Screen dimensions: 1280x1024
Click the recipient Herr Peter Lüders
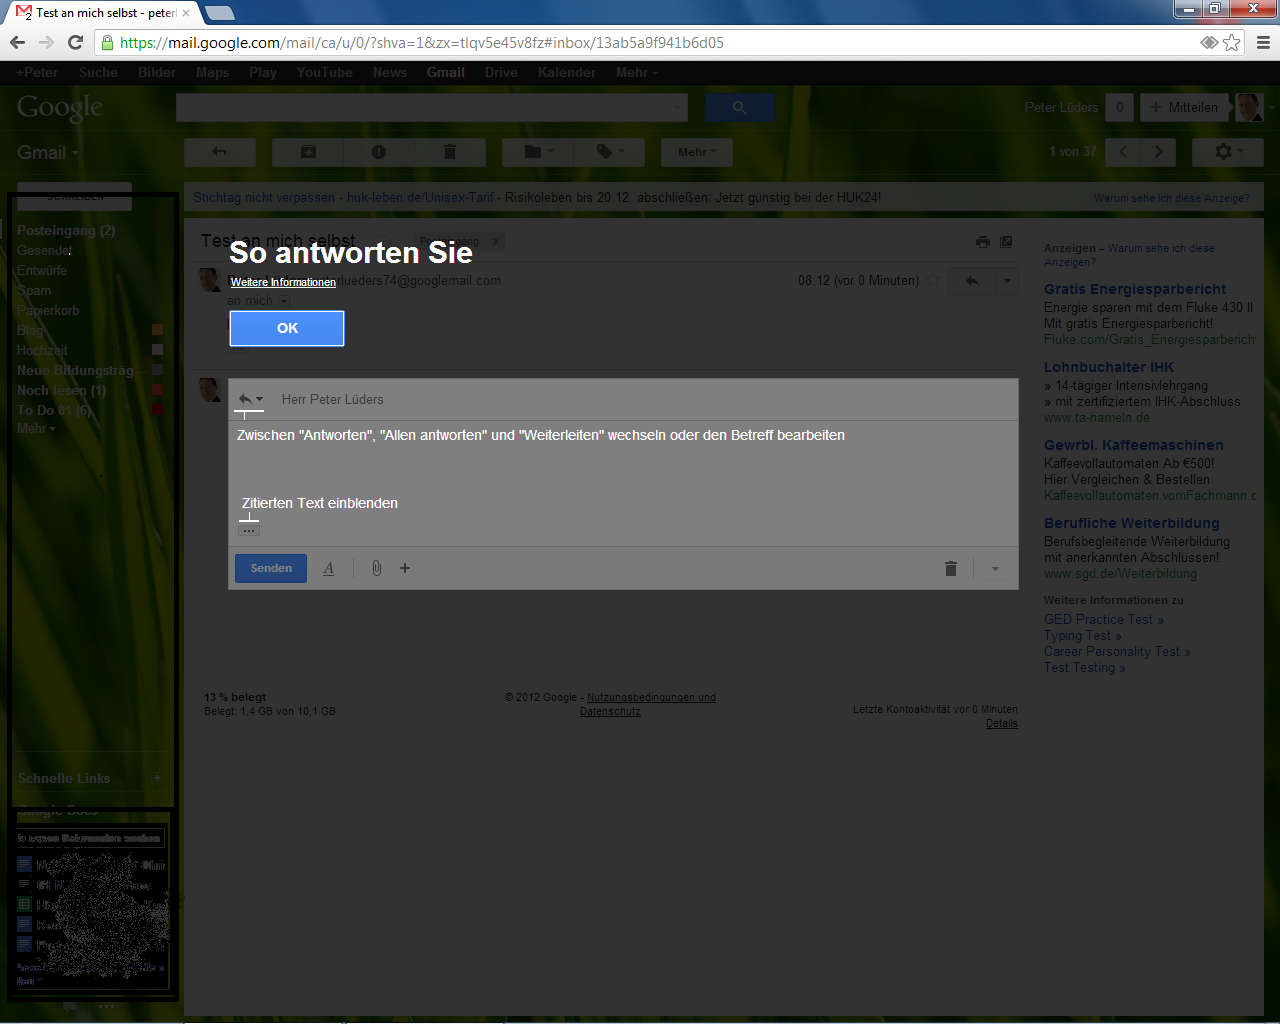click(x=332, y=399)
